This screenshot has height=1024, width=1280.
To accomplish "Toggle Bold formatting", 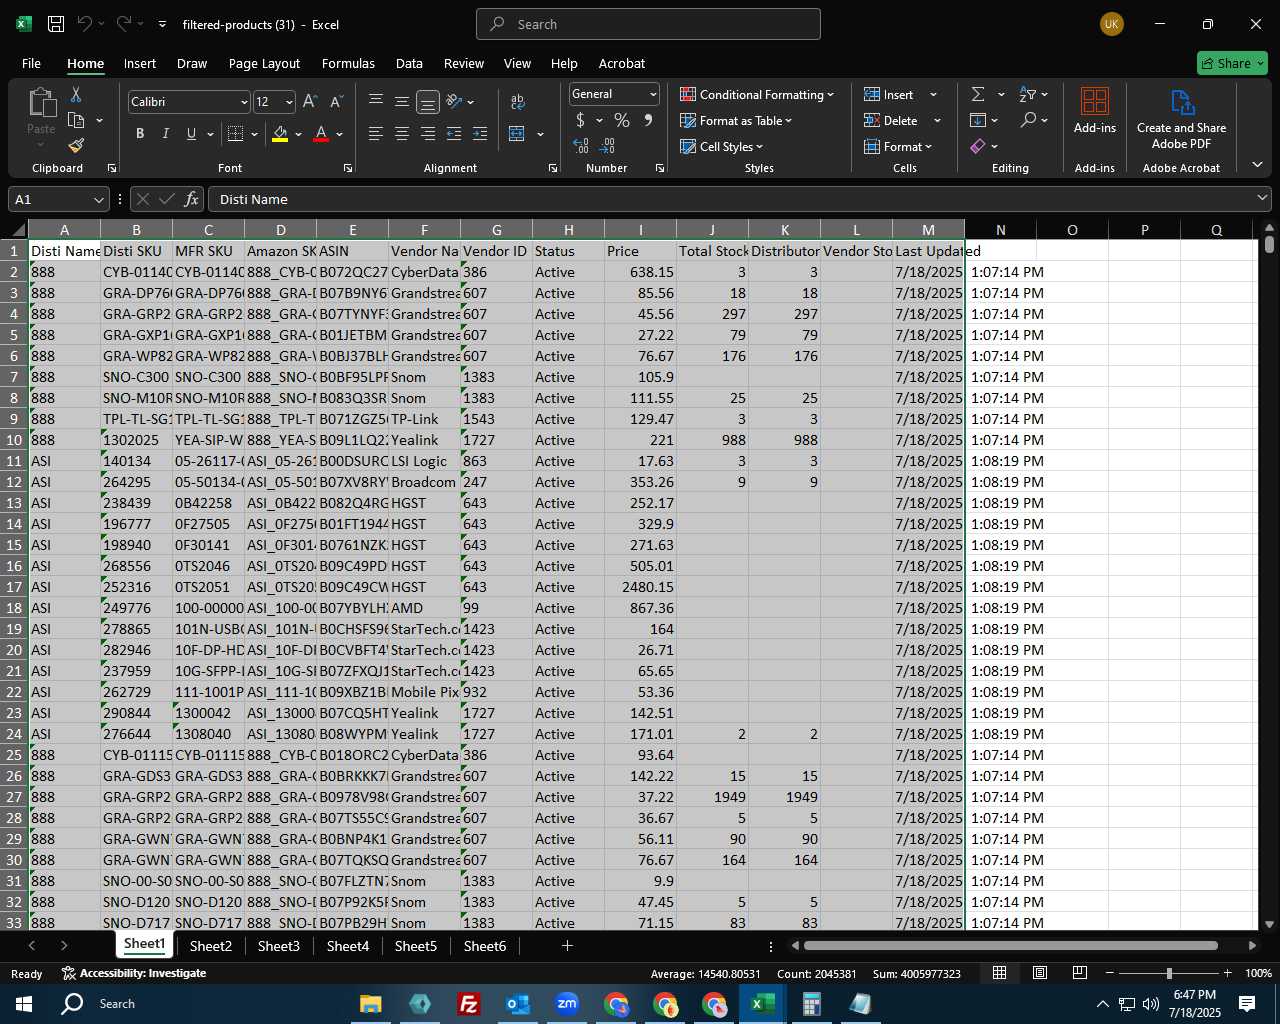I will point(140,134).
